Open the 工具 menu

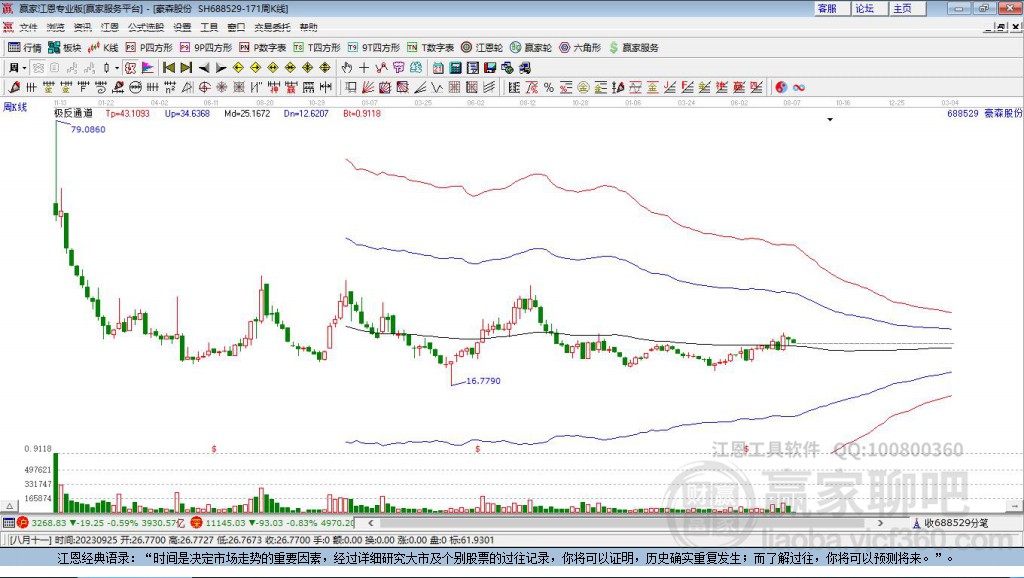209,27
